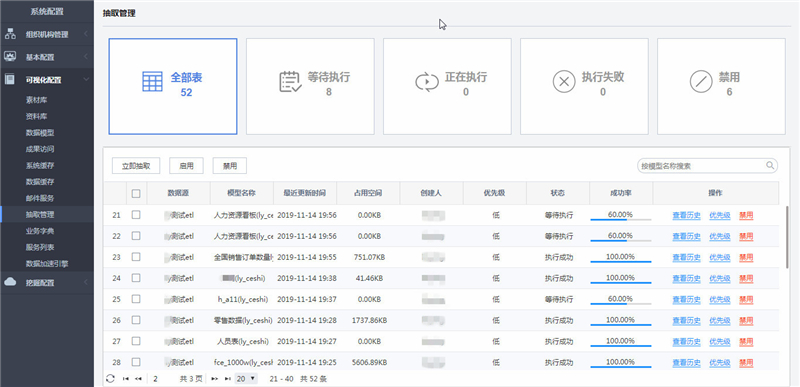Open 业务字典 in the sidebar
Image resolution: width=800 pixels, height=387 pixels.
click(x=40, y=231)
